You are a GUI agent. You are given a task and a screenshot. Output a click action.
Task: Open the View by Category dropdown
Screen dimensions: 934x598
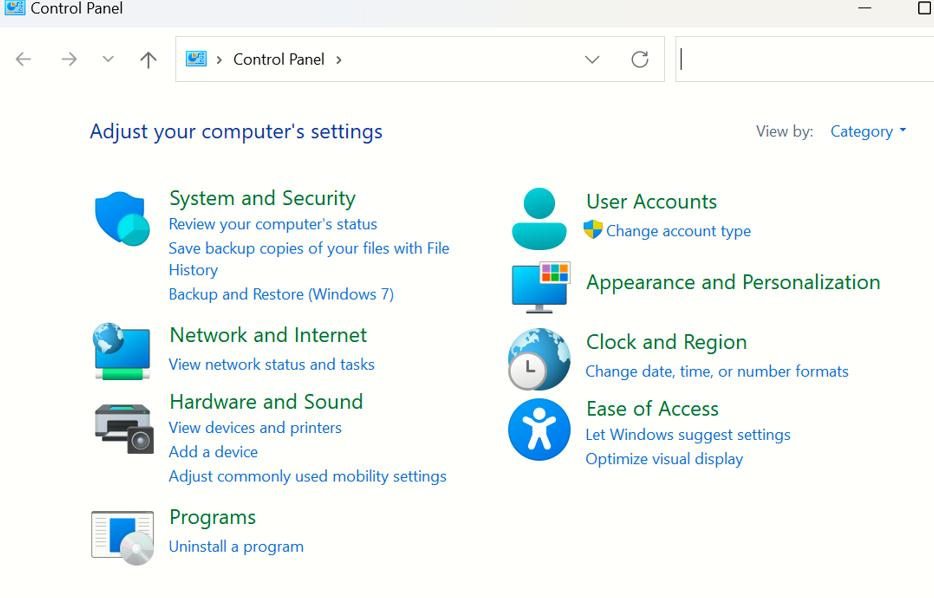(868, 131)
